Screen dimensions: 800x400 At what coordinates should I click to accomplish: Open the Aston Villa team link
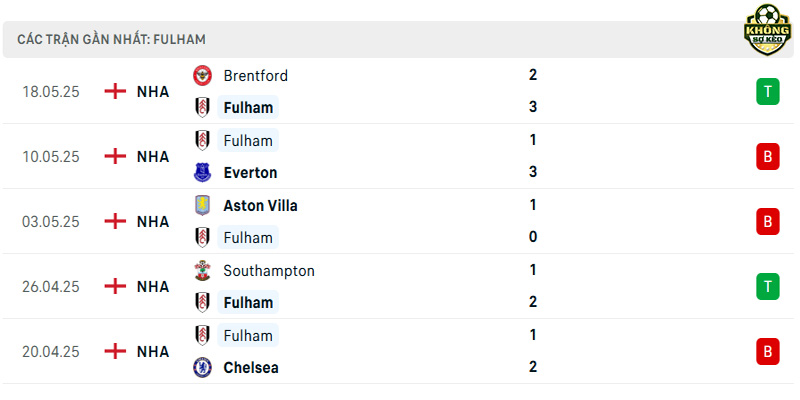pos(260,206)
